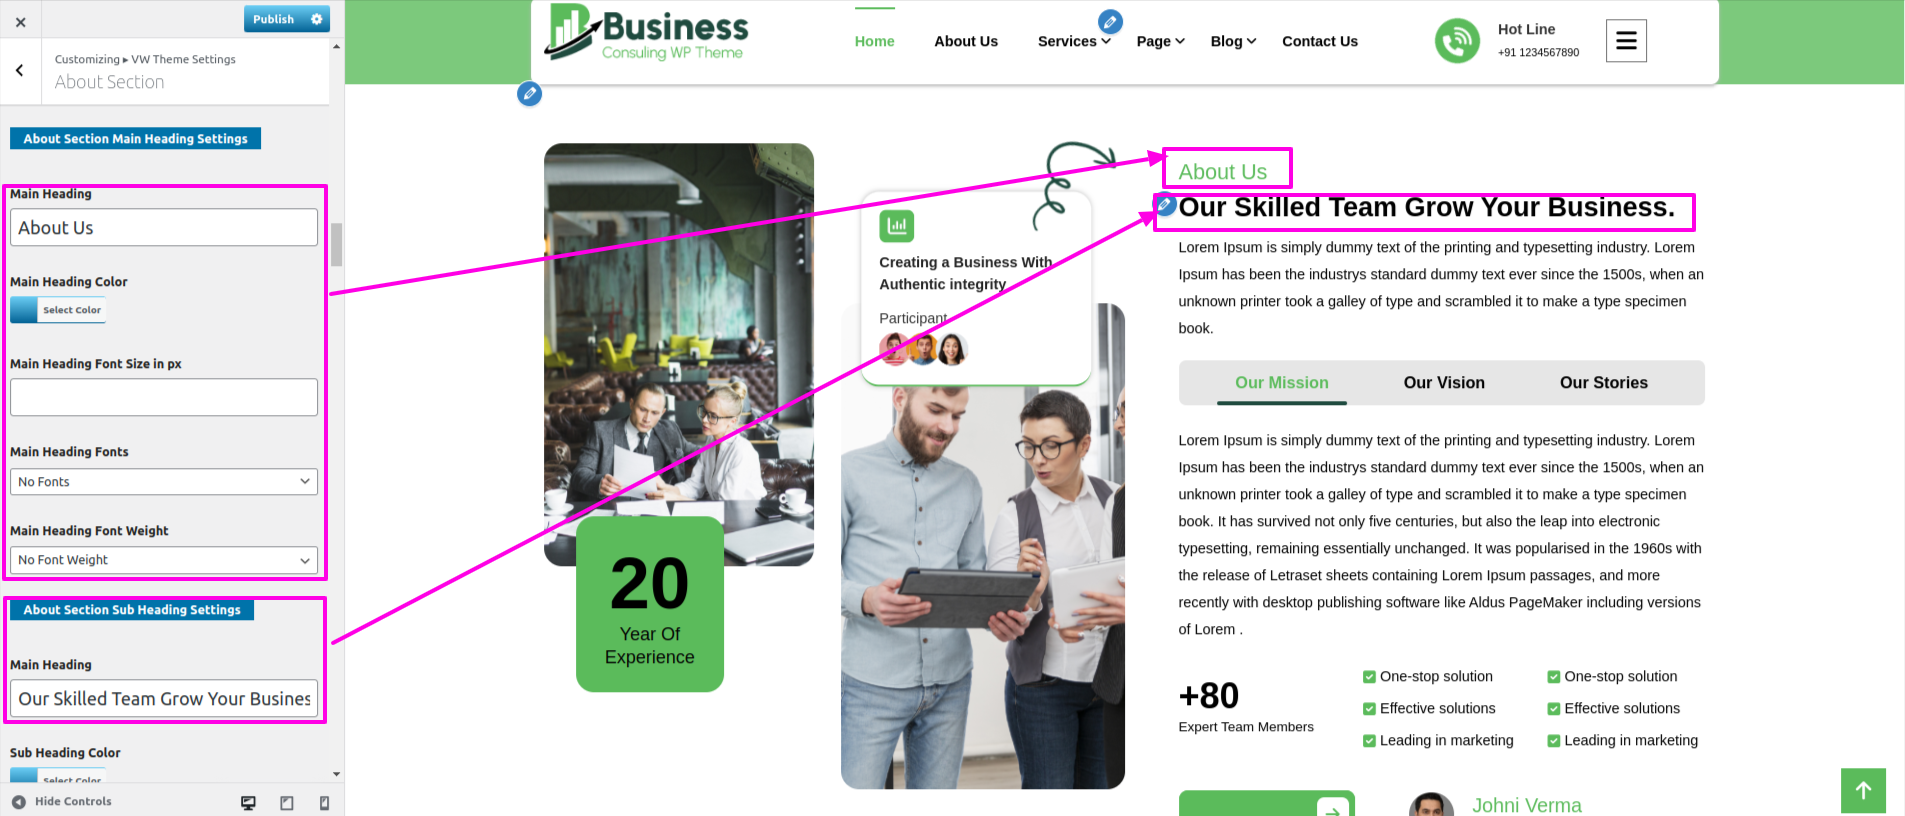Switch to tablet preview icon

tap(287, 802)
